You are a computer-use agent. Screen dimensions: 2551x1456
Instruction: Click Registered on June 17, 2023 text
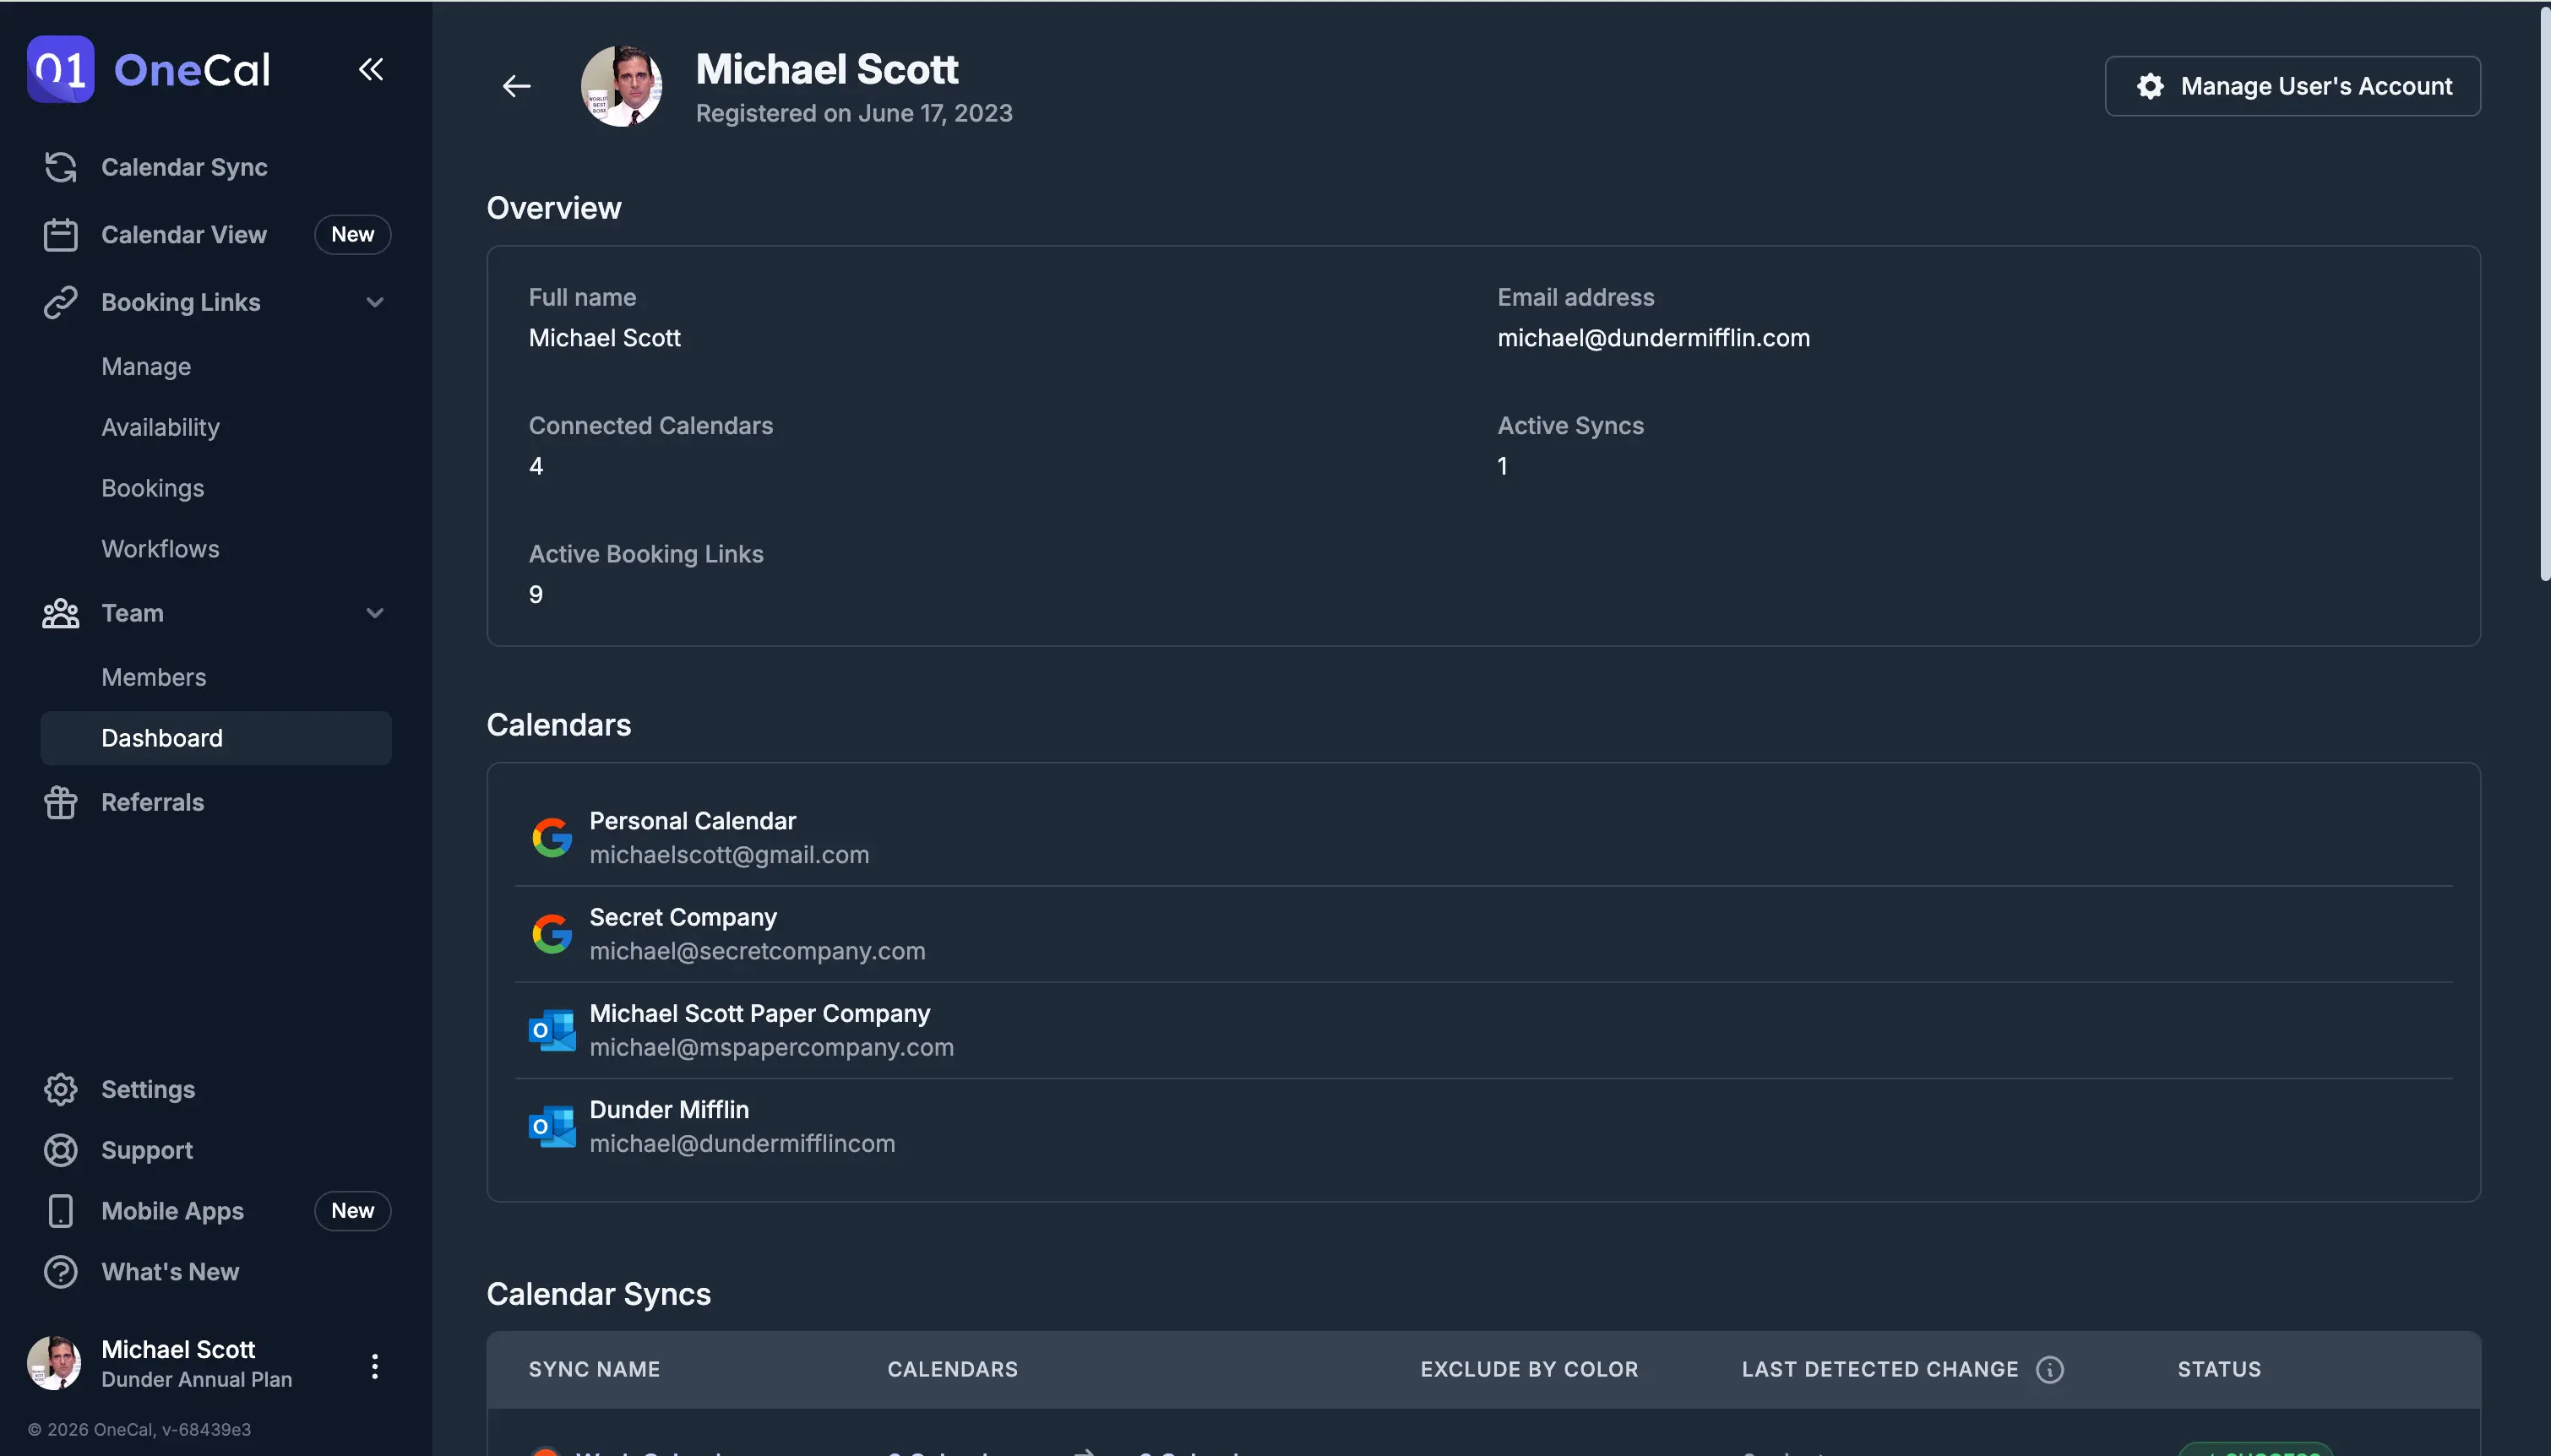click(x=854, y=113)
